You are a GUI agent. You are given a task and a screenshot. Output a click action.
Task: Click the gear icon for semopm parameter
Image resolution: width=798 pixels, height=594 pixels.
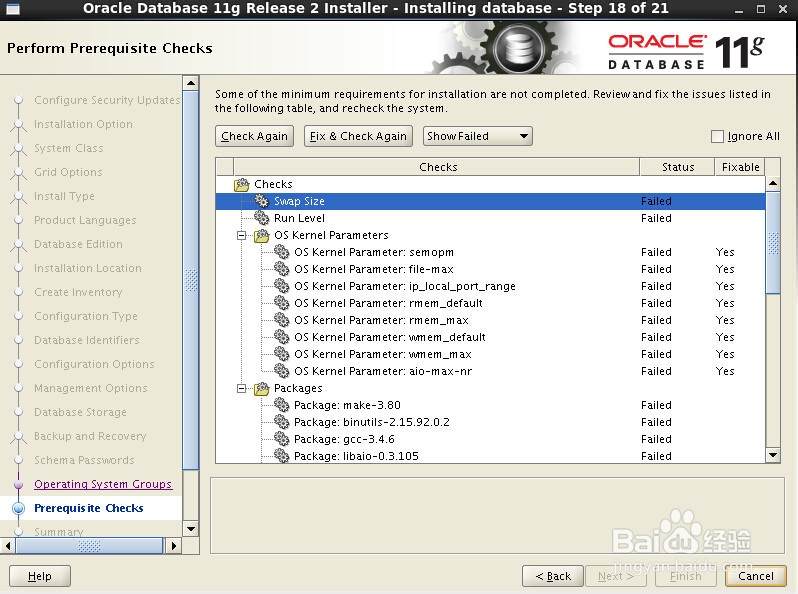tap(281, 252)
